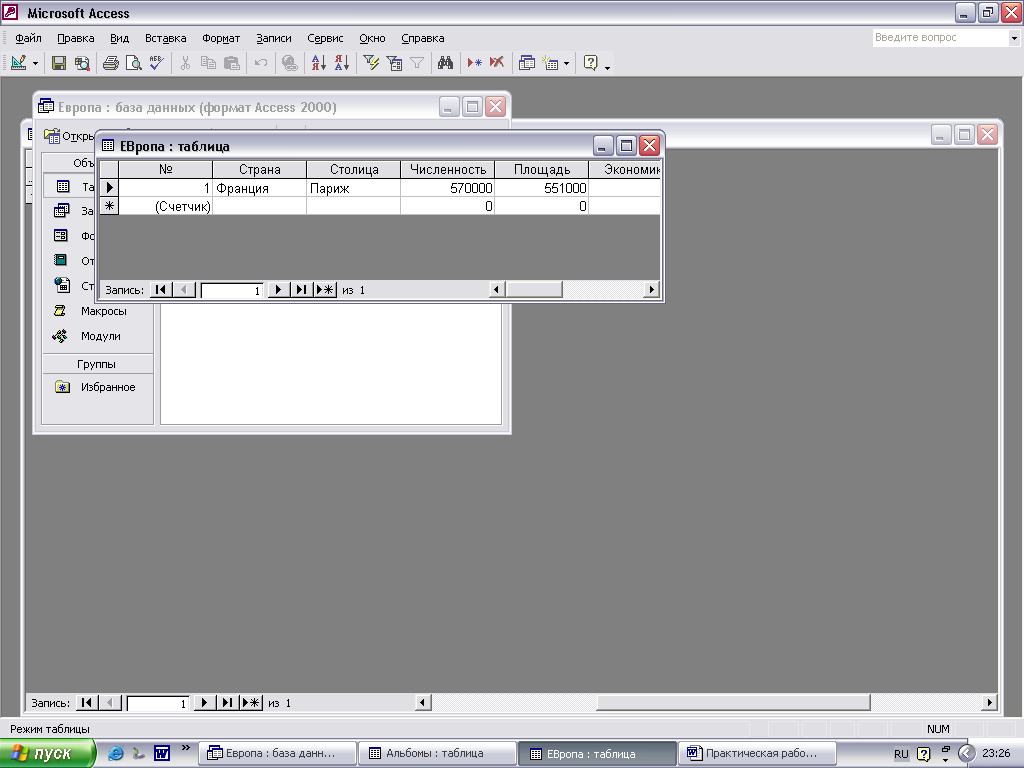Viewport: 1024px width, 768px height.
Task: Apply Filter by Selection icon
Action: tap(371, 63)
